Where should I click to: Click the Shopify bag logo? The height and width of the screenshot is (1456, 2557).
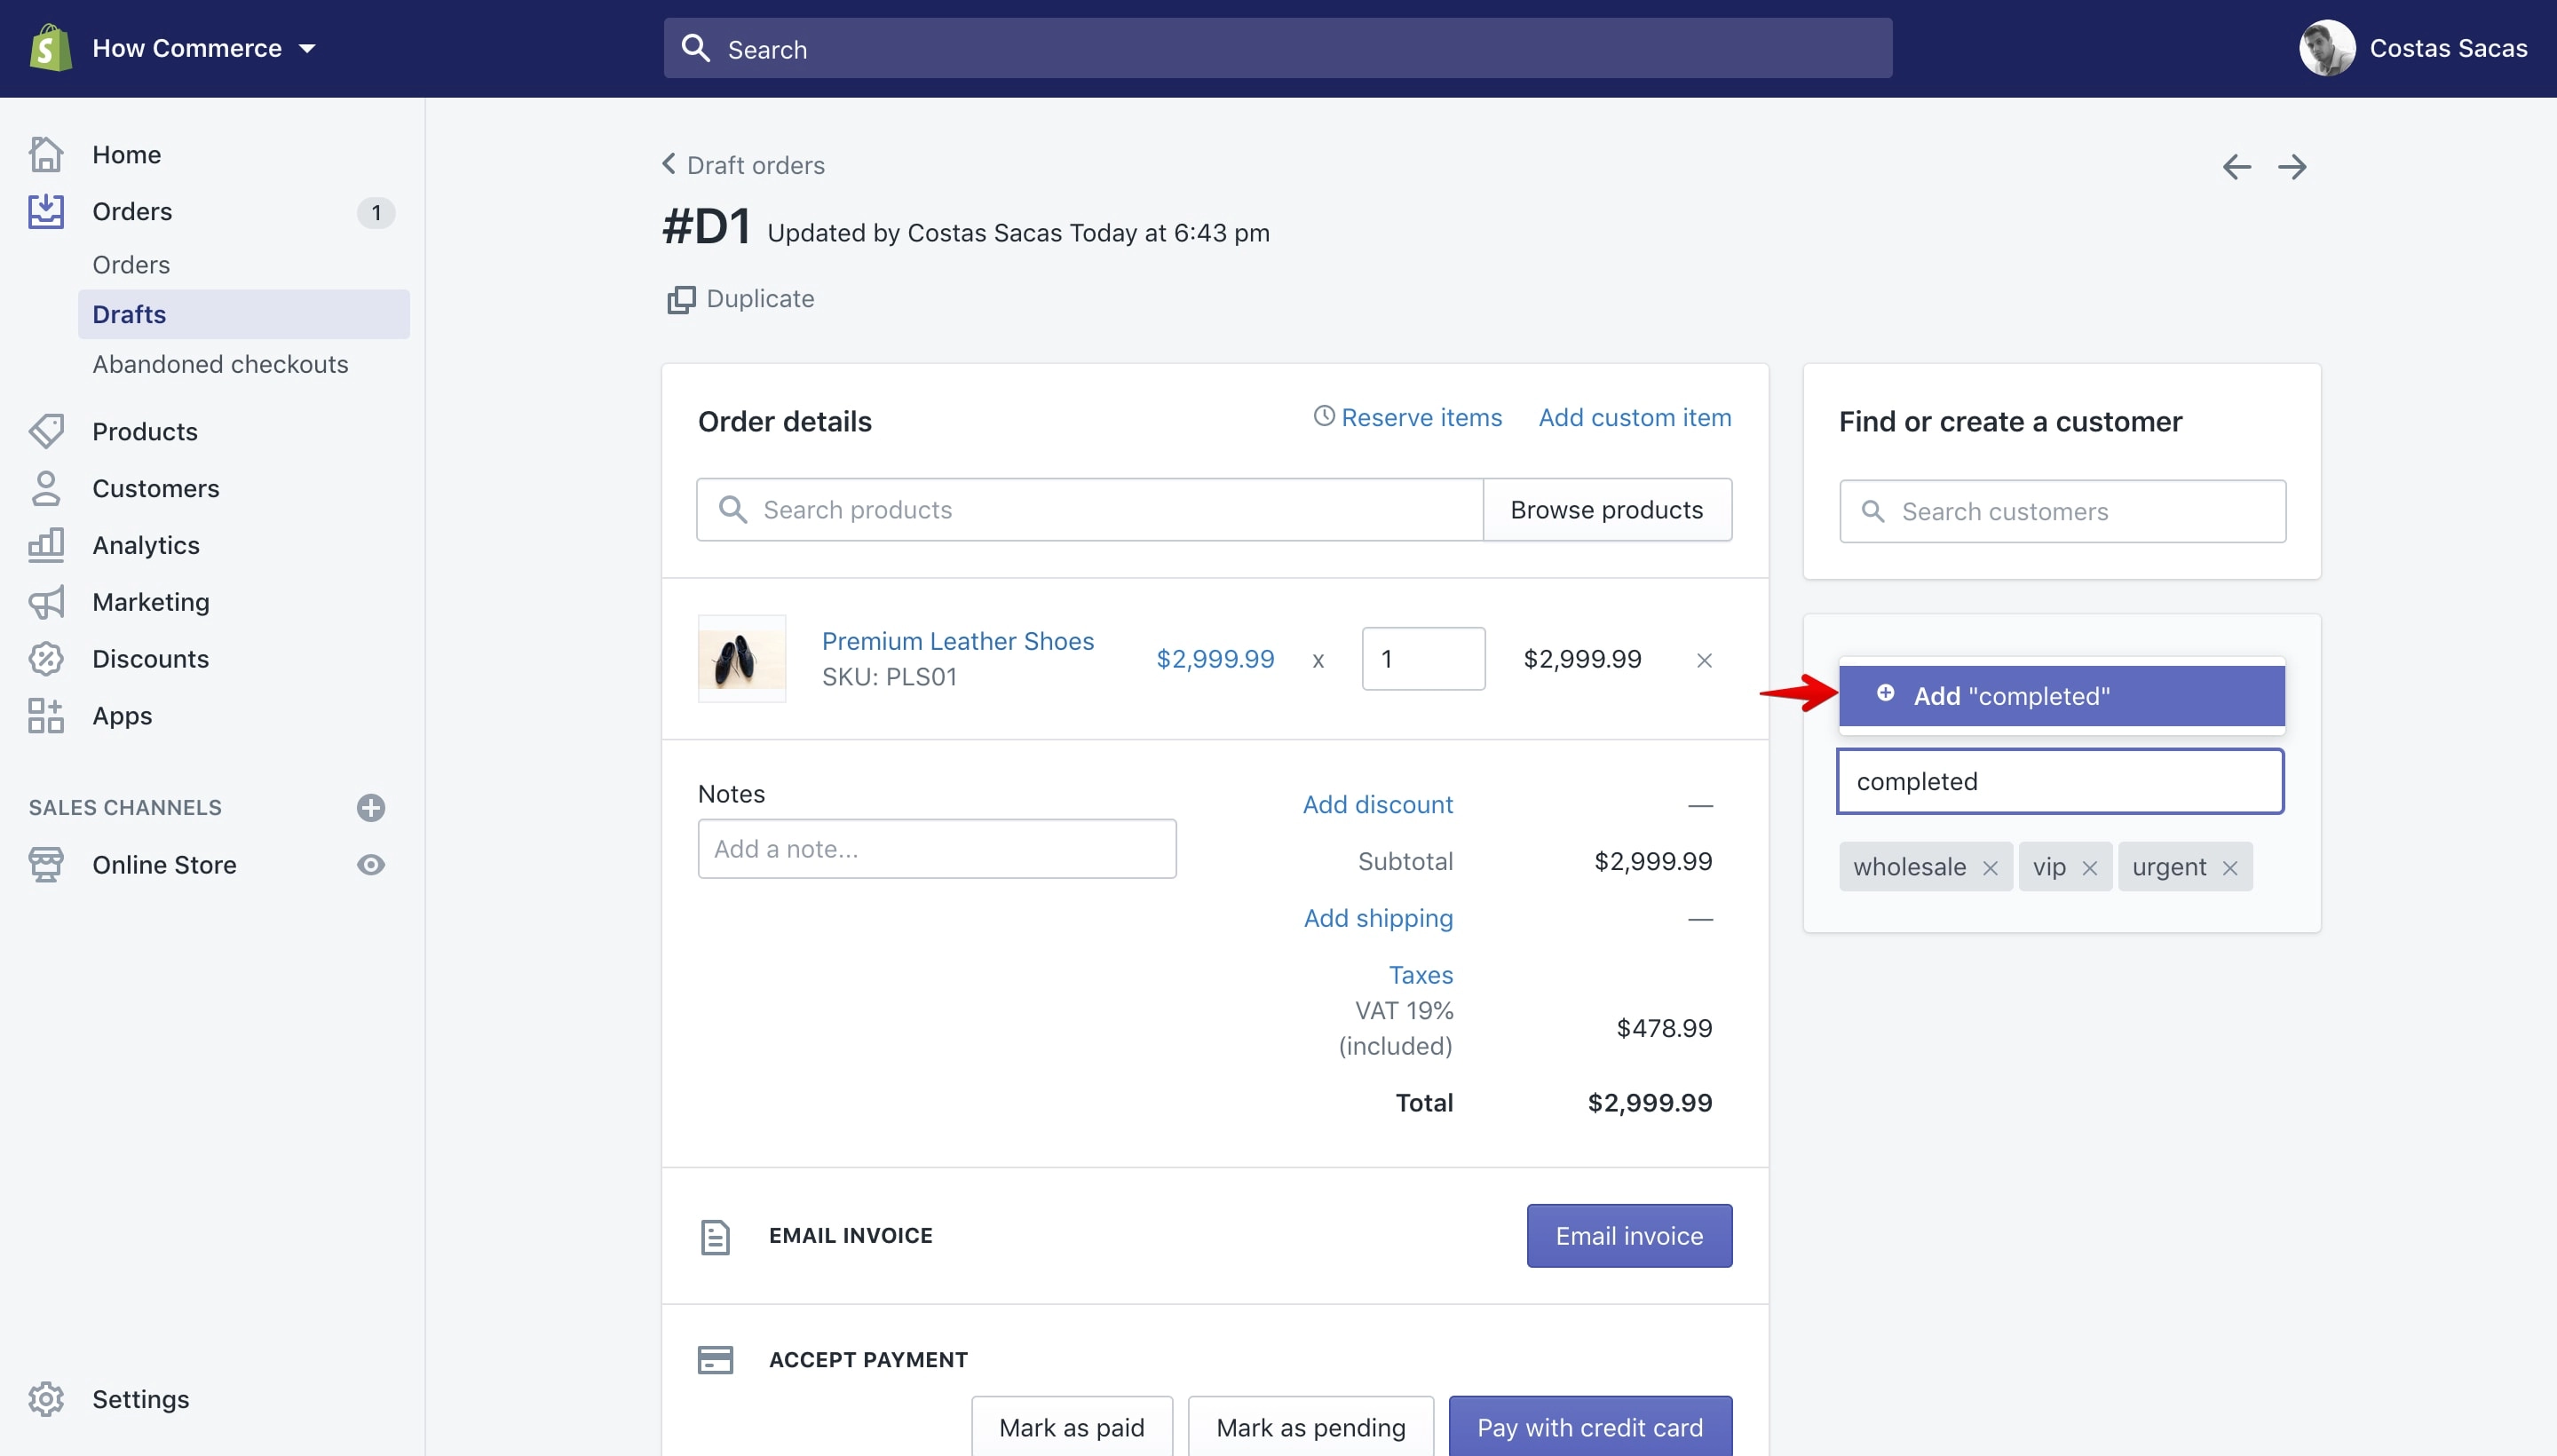pos(50,48)
